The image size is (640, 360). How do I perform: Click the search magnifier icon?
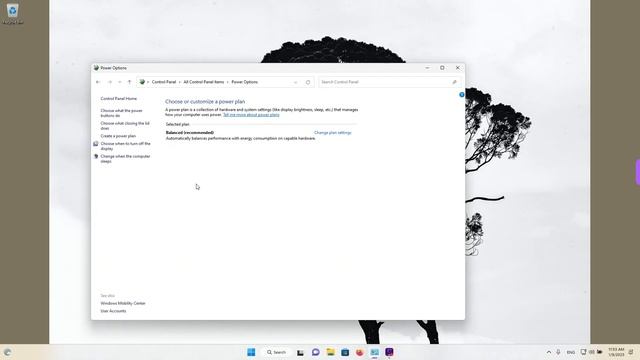[x=454, y=82]
